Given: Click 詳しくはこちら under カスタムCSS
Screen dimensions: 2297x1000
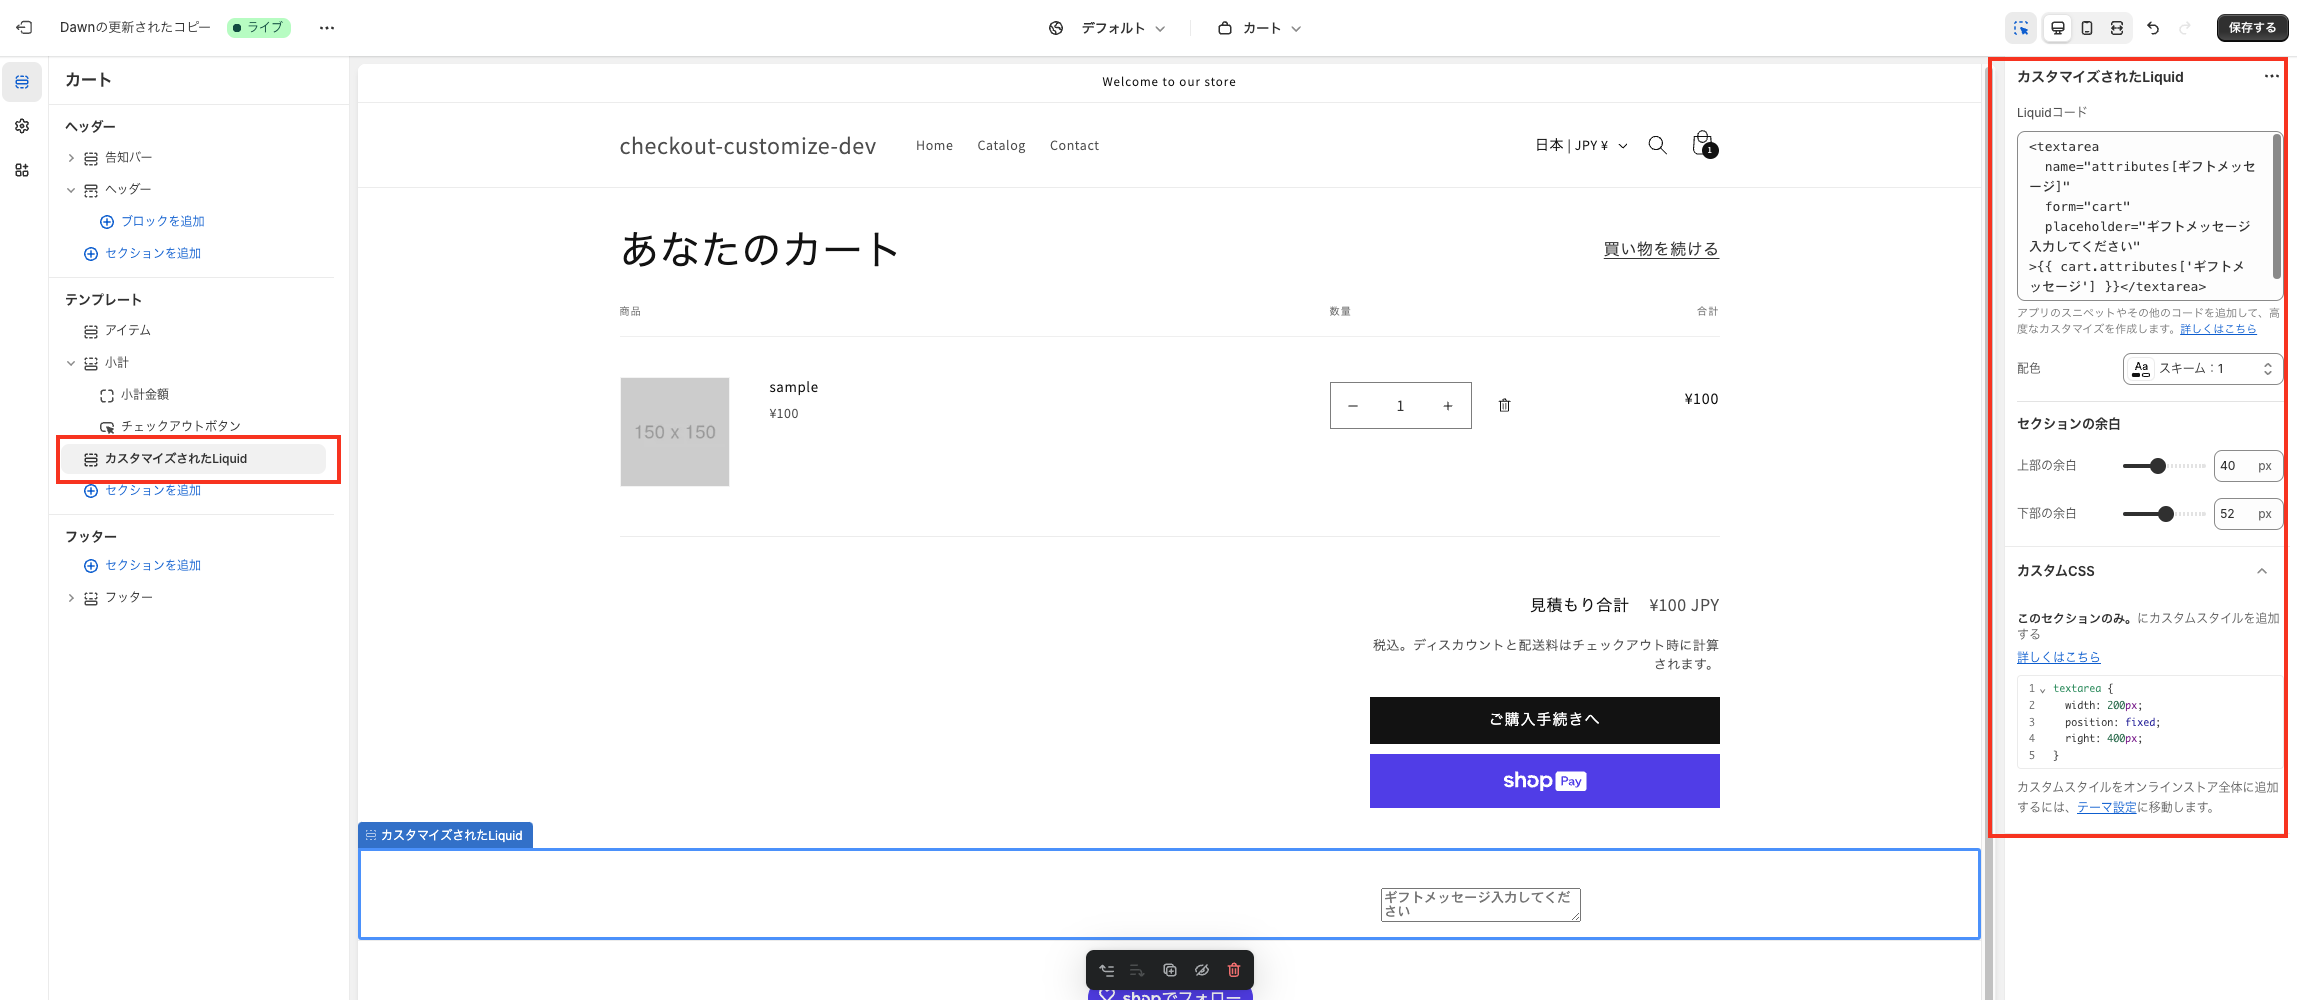Looking at the screenshot, I should click(x=2058, y=657).
